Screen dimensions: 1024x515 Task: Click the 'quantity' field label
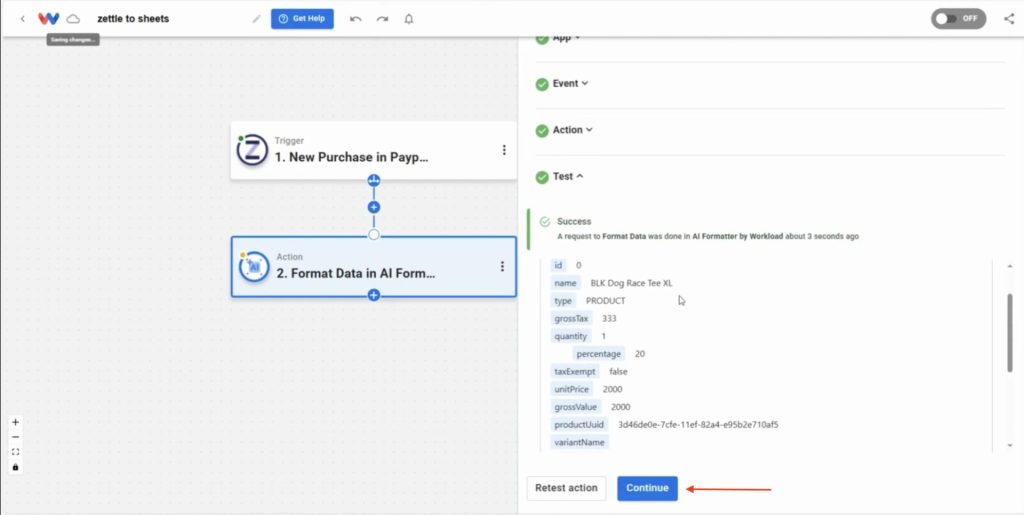coord(571,336)
